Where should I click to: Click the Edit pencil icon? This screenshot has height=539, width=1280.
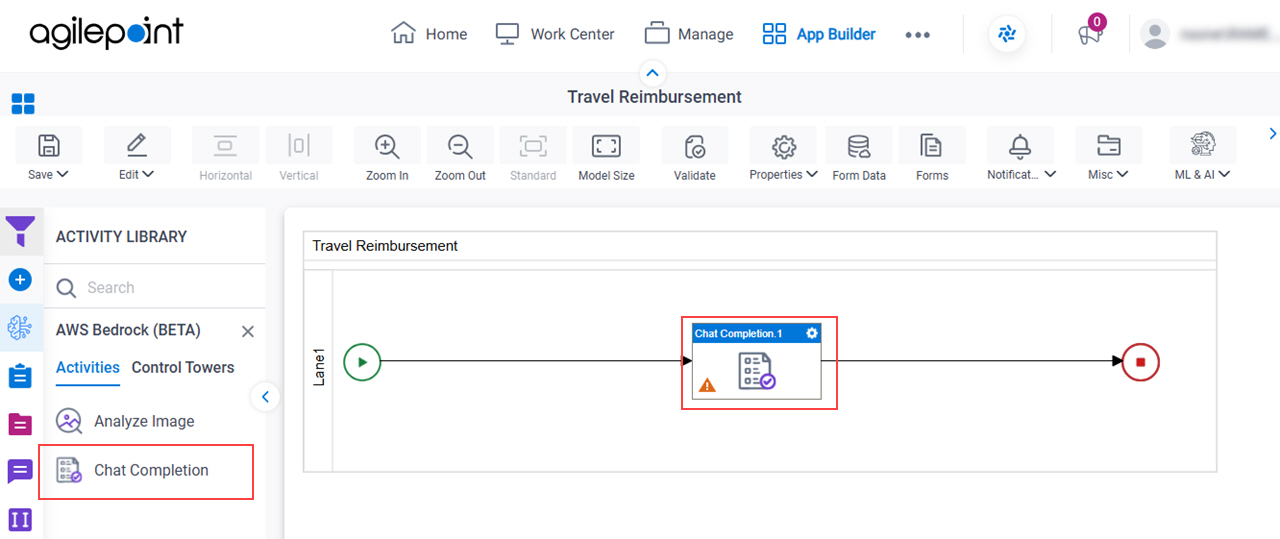coord(136,146)
